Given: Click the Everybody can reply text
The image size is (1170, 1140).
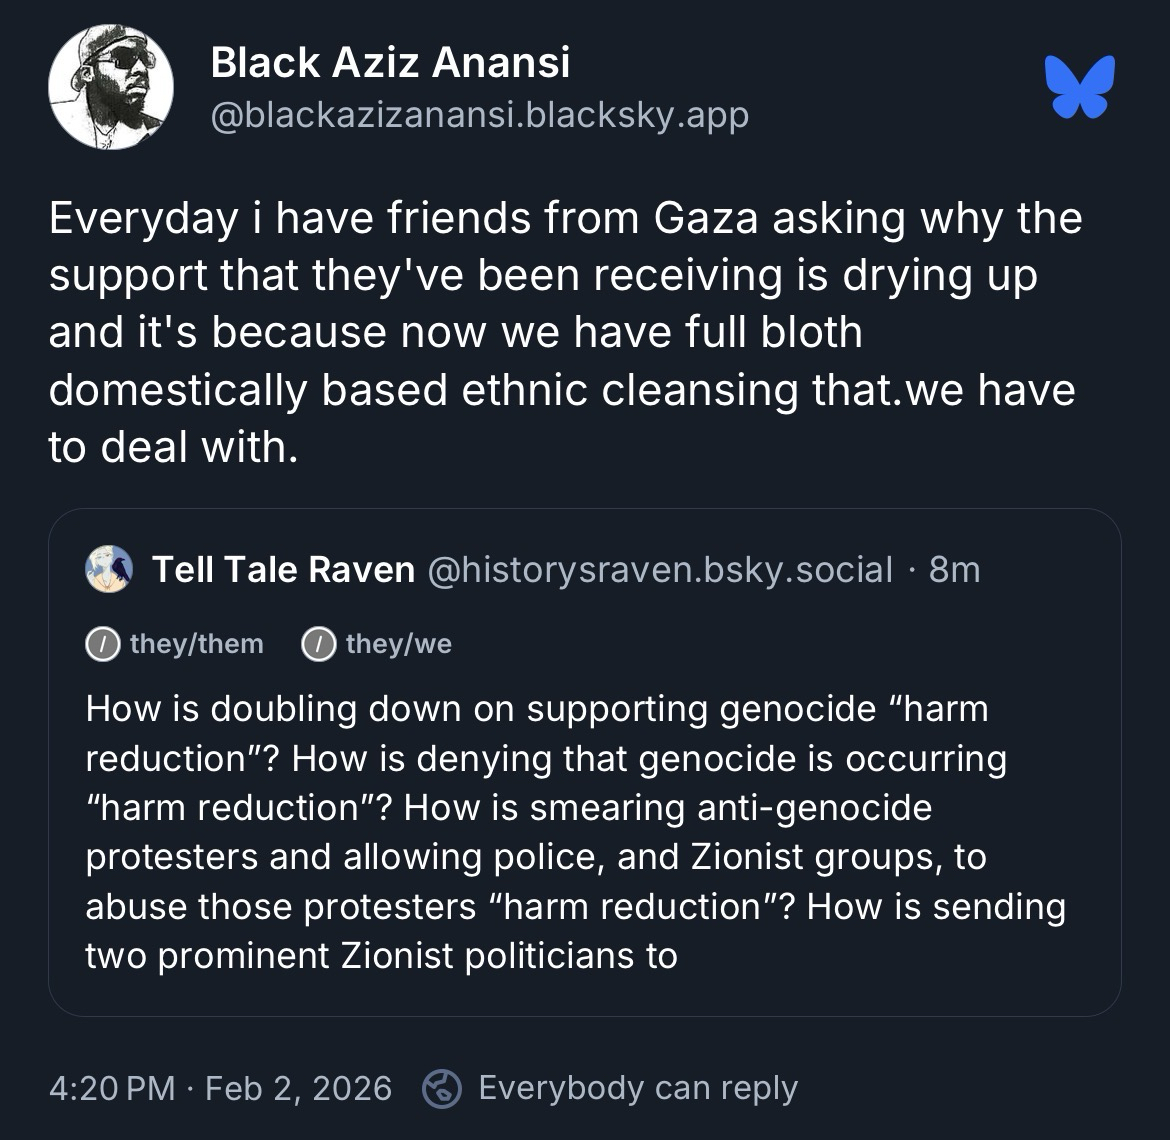Looking at the screenshot, I should pyautogui.click(x=638, y=1088).
